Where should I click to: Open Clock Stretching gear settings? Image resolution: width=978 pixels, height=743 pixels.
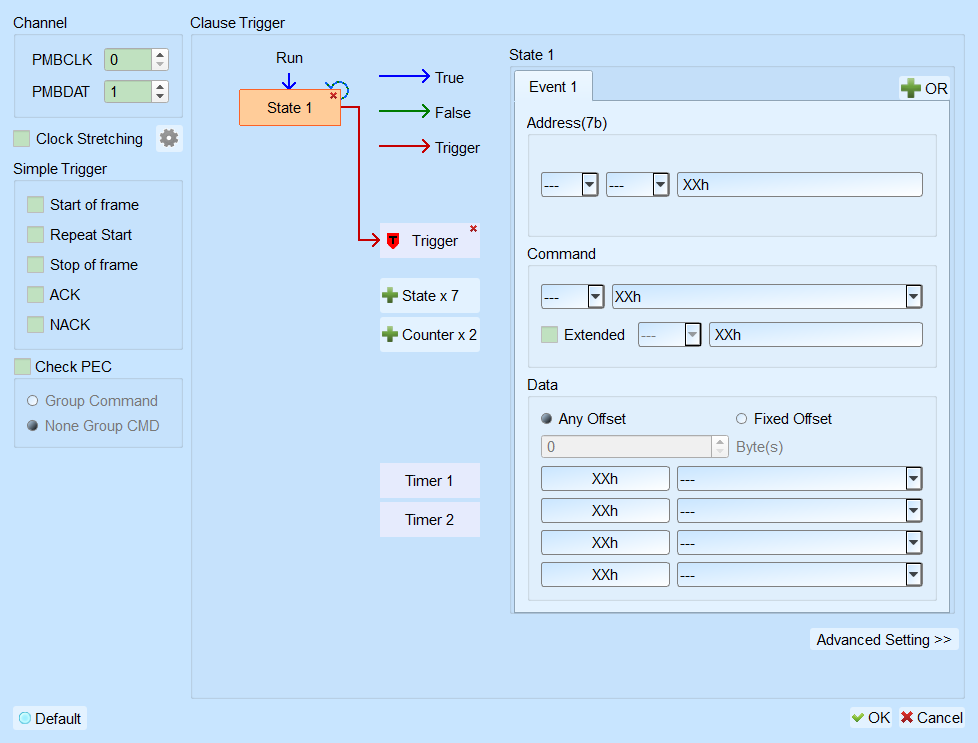tap(169, 138)
